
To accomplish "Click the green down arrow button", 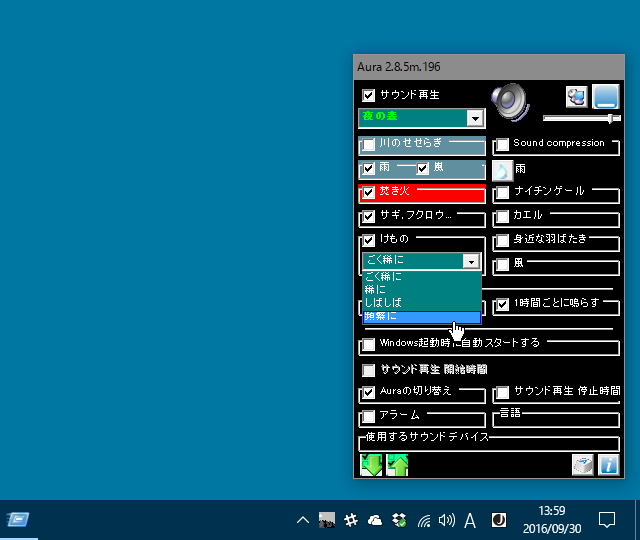I will 371,465.
